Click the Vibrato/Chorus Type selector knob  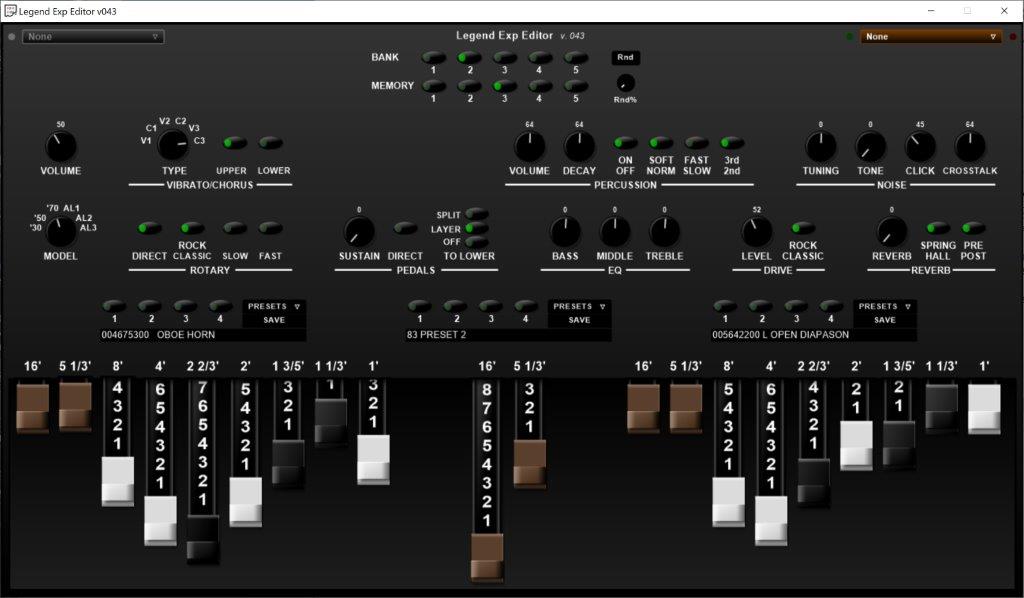(173, 144)
